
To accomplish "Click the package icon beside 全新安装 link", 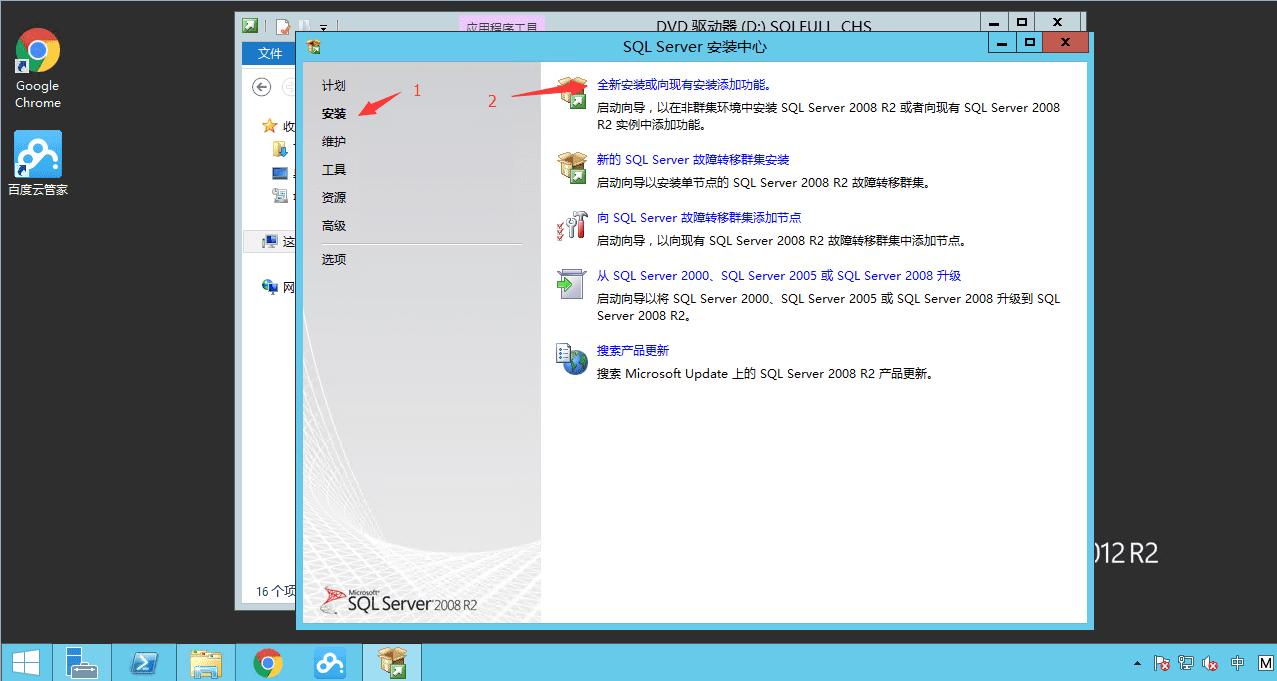I will (571, 91).
